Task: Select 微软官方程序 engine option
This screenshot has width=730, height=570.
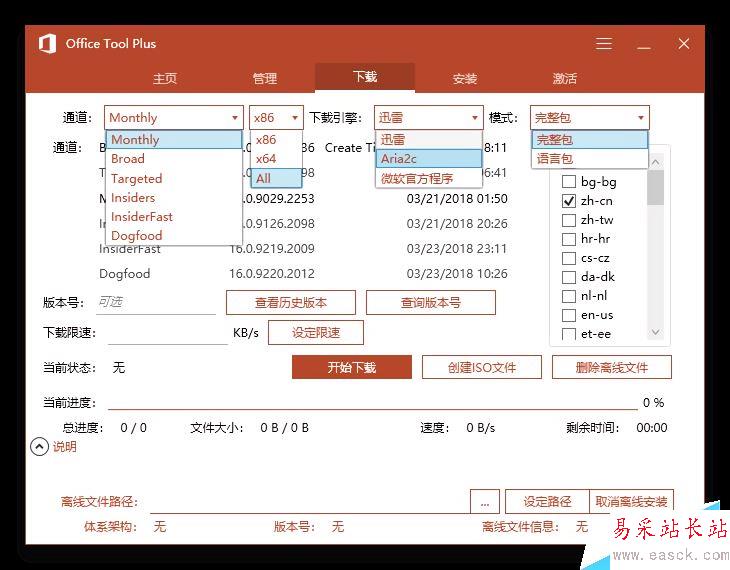Action: [x=428, y=178]
